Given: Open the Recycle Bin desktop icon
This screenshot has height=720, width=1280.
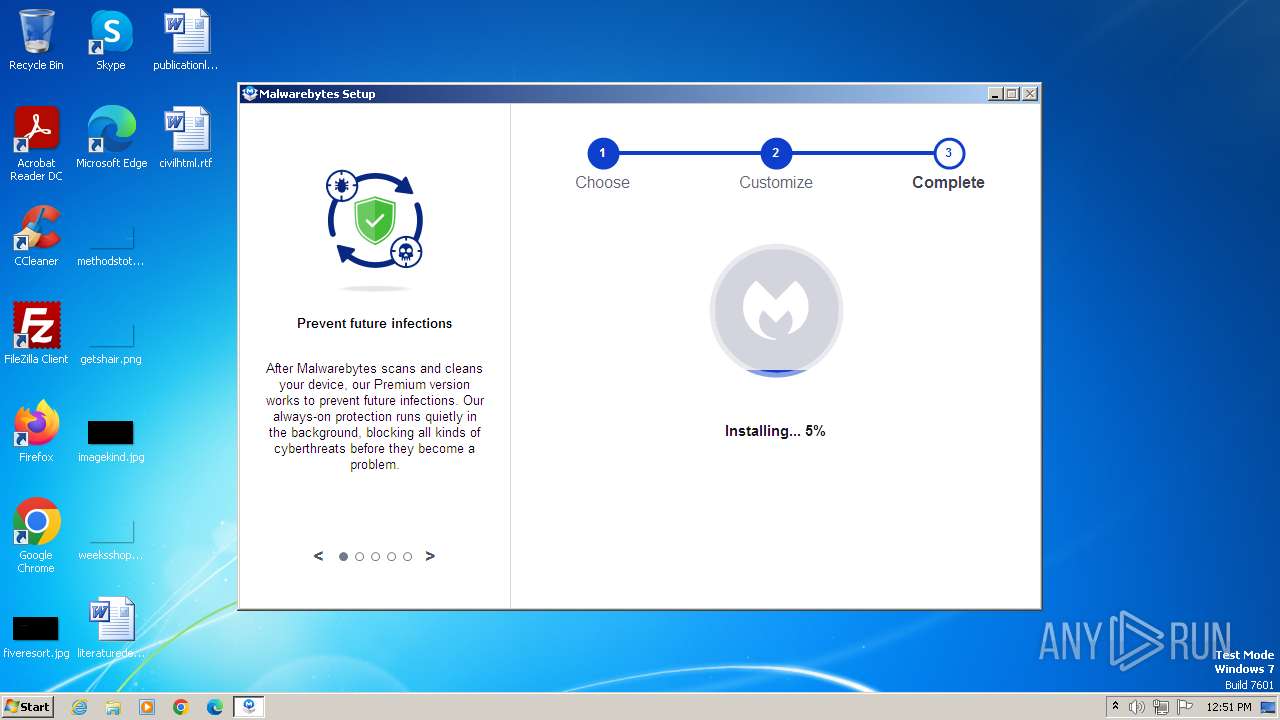Looking at the screenshot, I should [36, 40].
